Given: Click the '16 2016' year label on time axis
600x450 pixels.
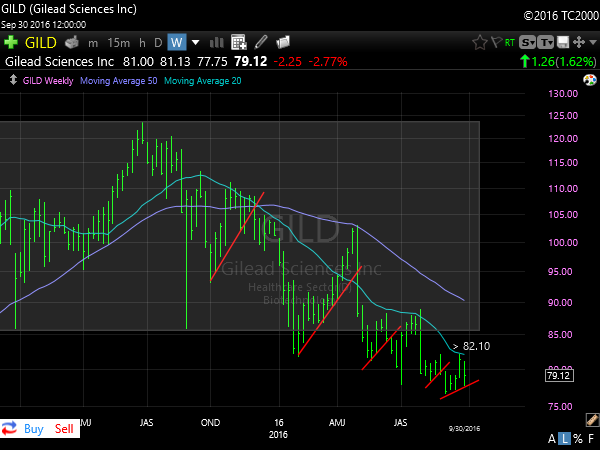Looking at the screenshot, I should 278,429.
